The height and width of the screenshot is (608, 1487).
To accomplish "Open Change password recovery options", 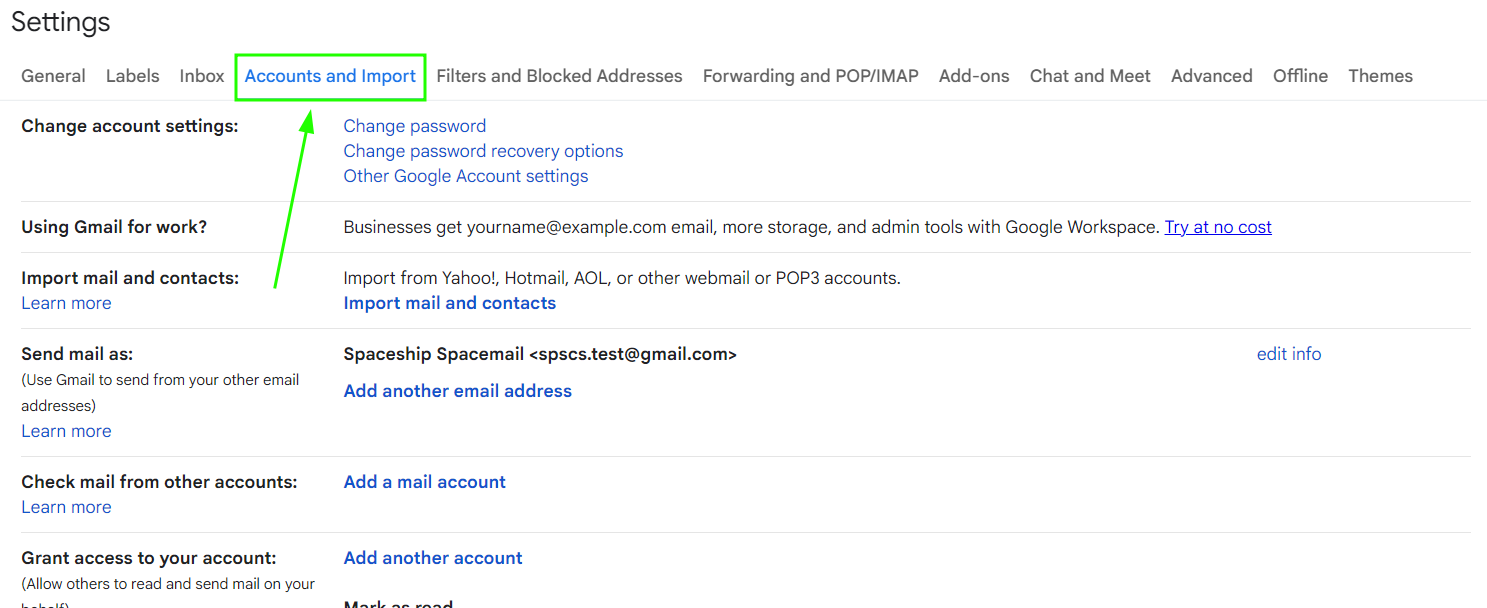I will (483, 151).
